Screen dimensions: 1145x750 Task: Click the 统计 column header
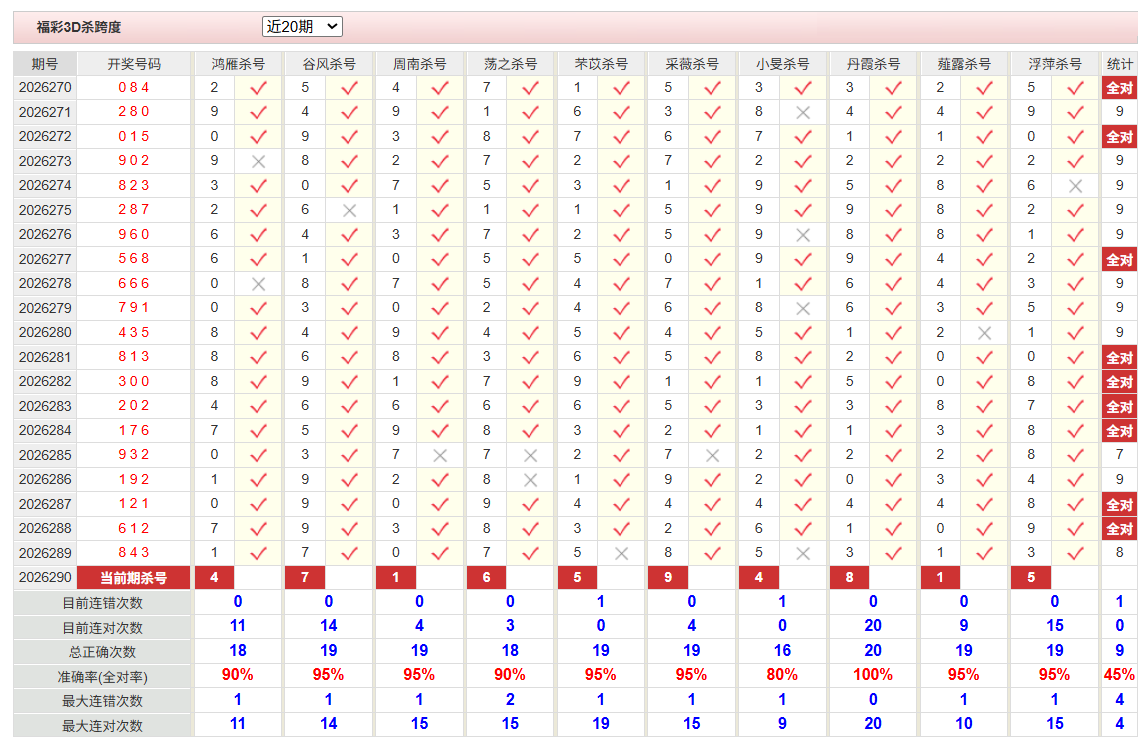tap(1119, 64)
